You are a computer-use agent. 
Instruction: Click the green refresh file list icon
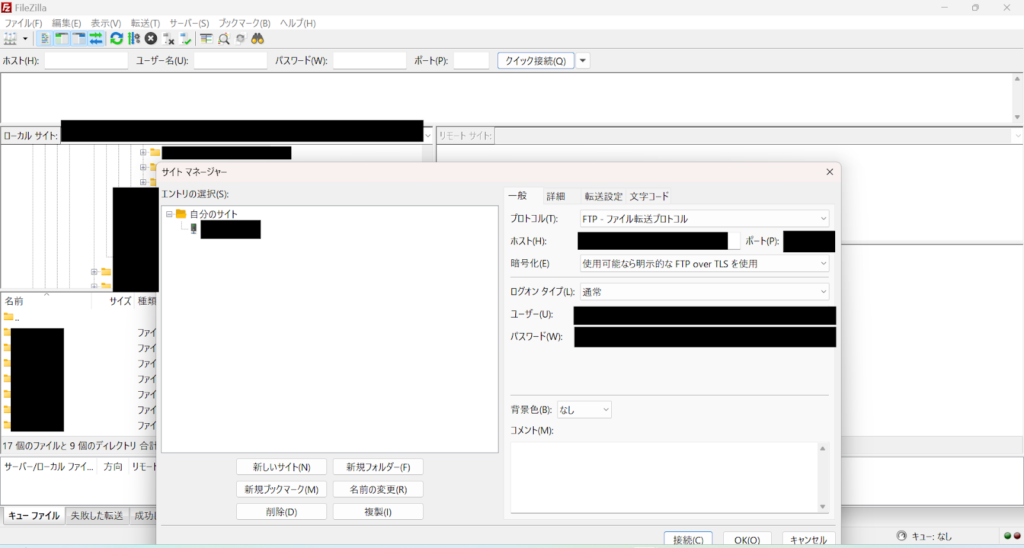click(x=117, y=38)
